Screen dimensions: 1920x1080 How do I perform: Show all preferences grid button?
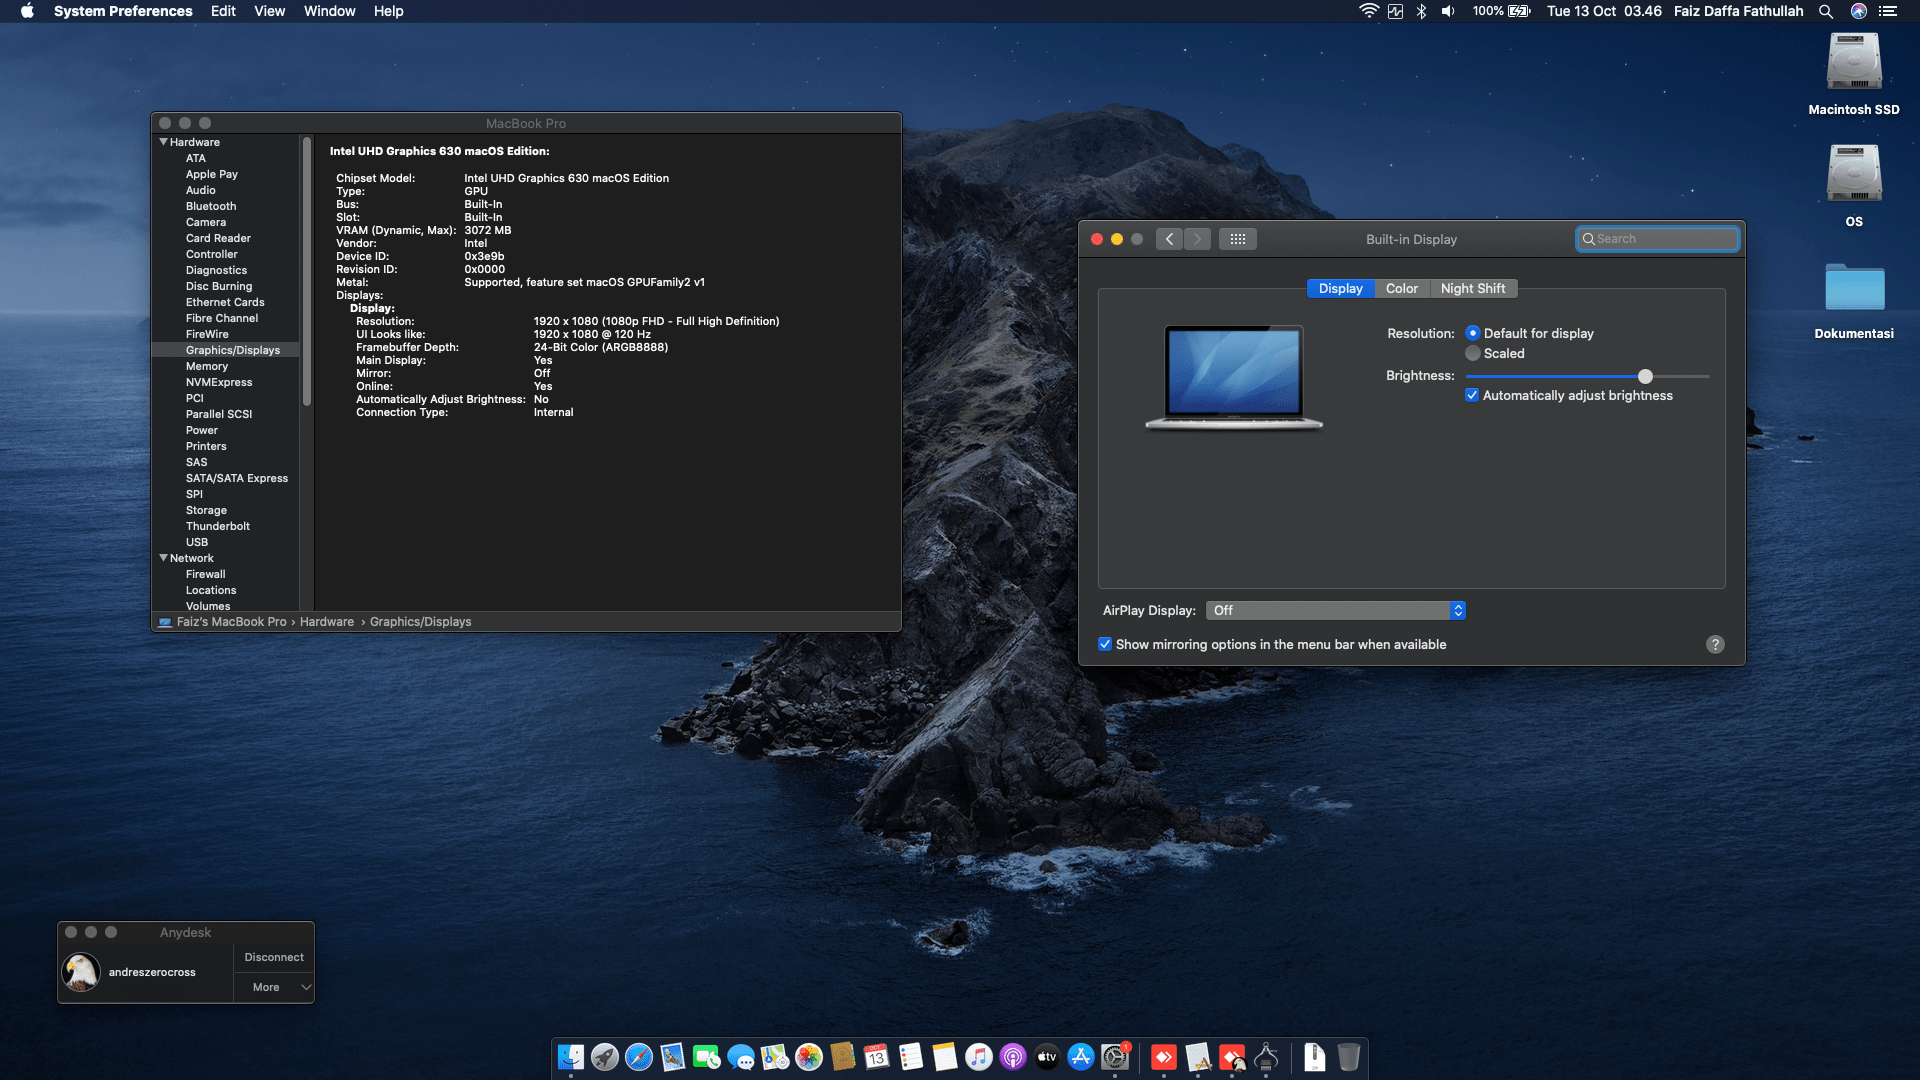tap(1238, 239)
